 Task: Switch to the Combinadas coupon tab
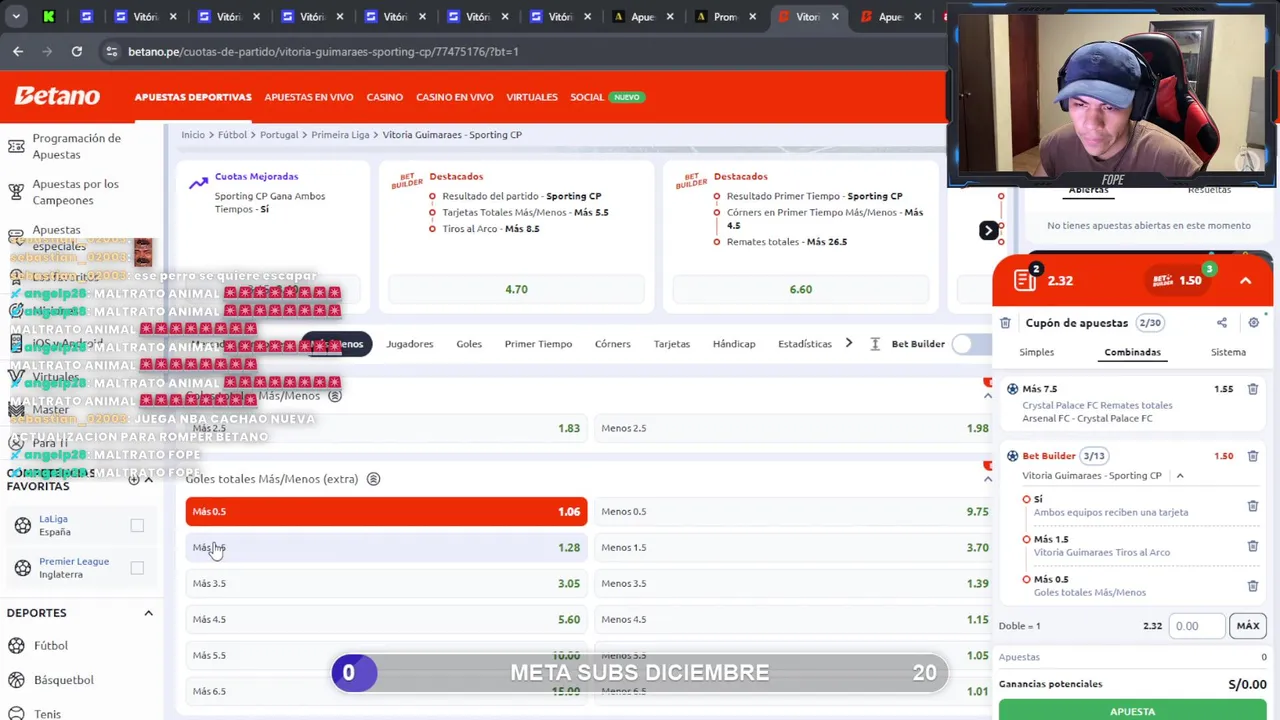click(1132, 352)
